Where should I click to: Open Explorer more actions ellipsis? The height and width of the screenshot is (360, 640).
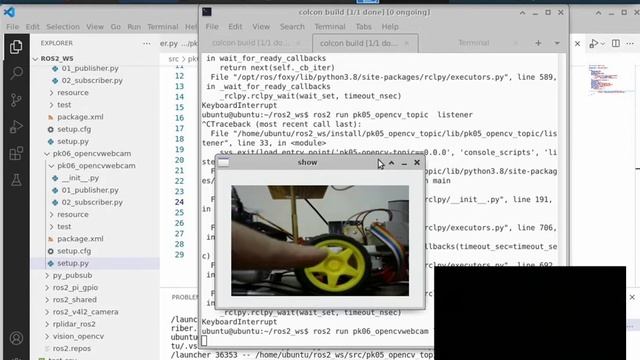(x=147, y=43)
